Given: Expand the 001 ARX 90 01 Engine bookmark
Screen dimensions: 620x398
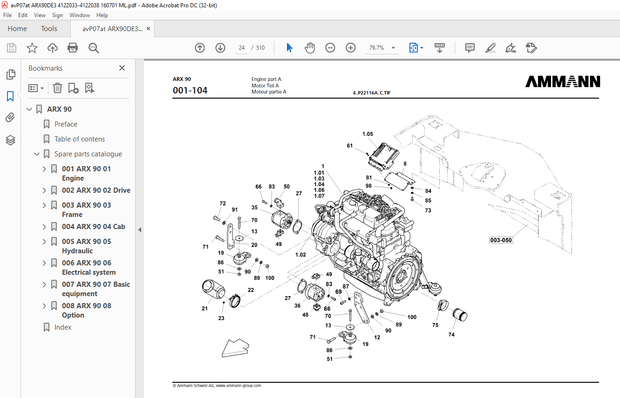Looking at the screenshot, I should click(x=44, y=169).
